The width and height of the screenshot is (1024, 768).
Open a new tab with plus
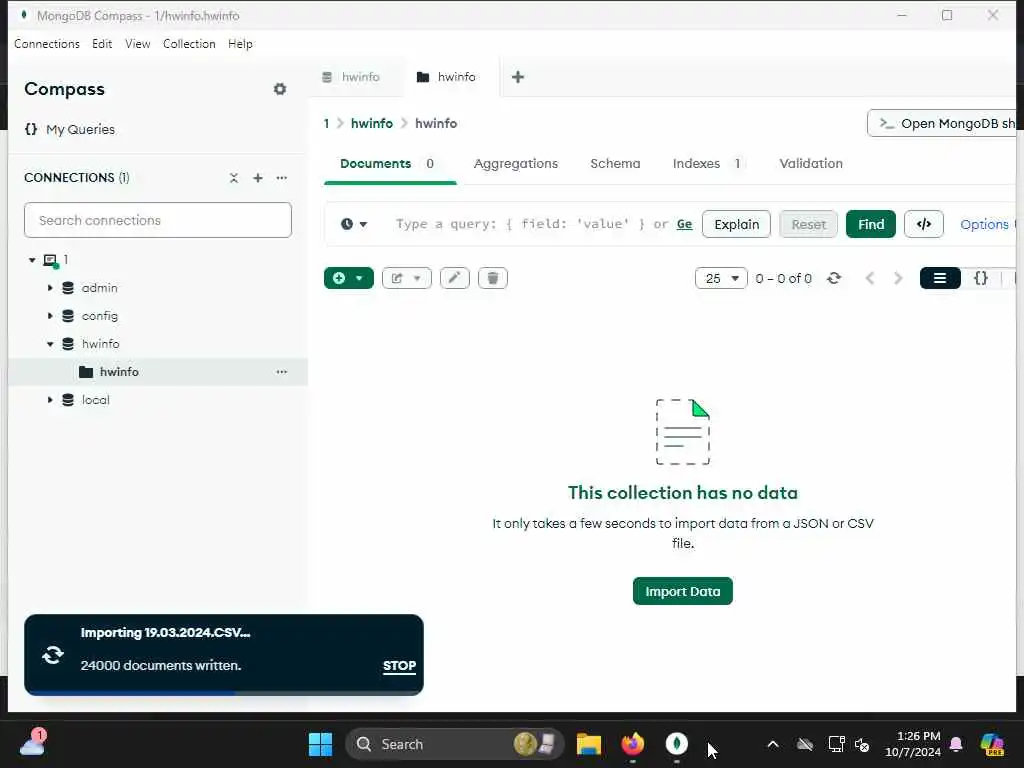[x=518, y=77]
